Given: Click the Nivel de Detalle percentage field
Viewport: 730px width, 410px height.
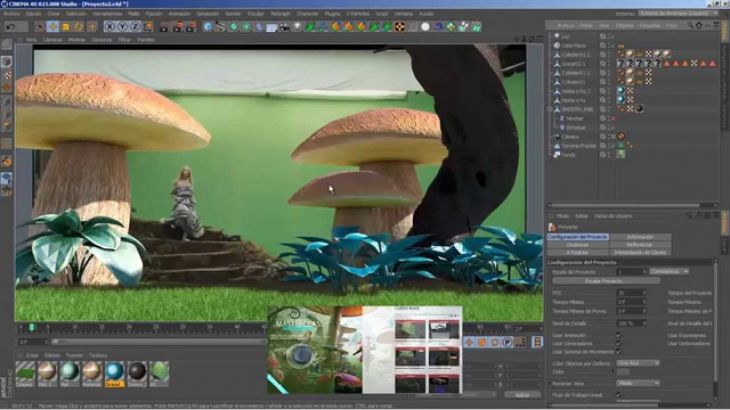Looking at the screenshot, I should point(631,323).
